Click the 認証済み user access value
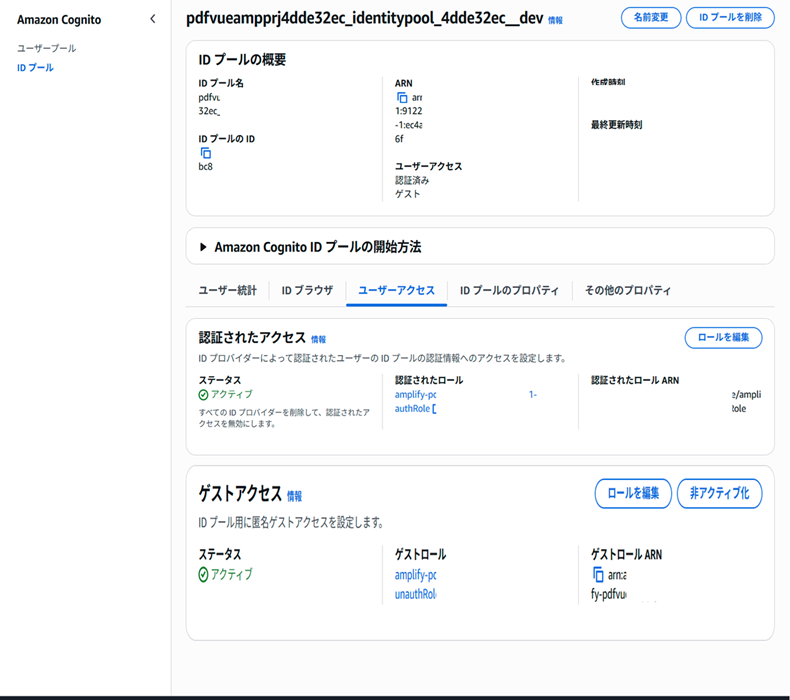 tap(412, 180)
